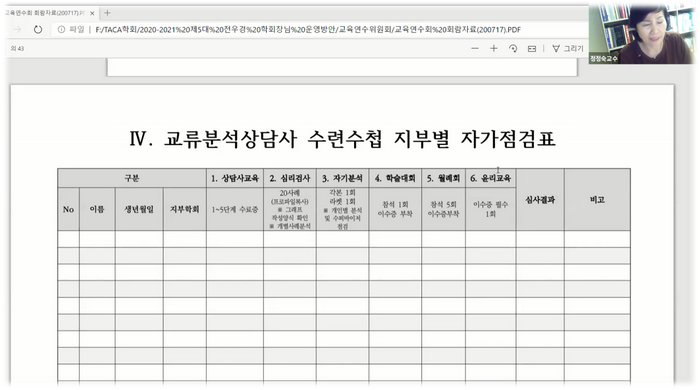Reload the page with refresh icon
Image resolution: width=700 pixels, height=390 pixels.
38,29
